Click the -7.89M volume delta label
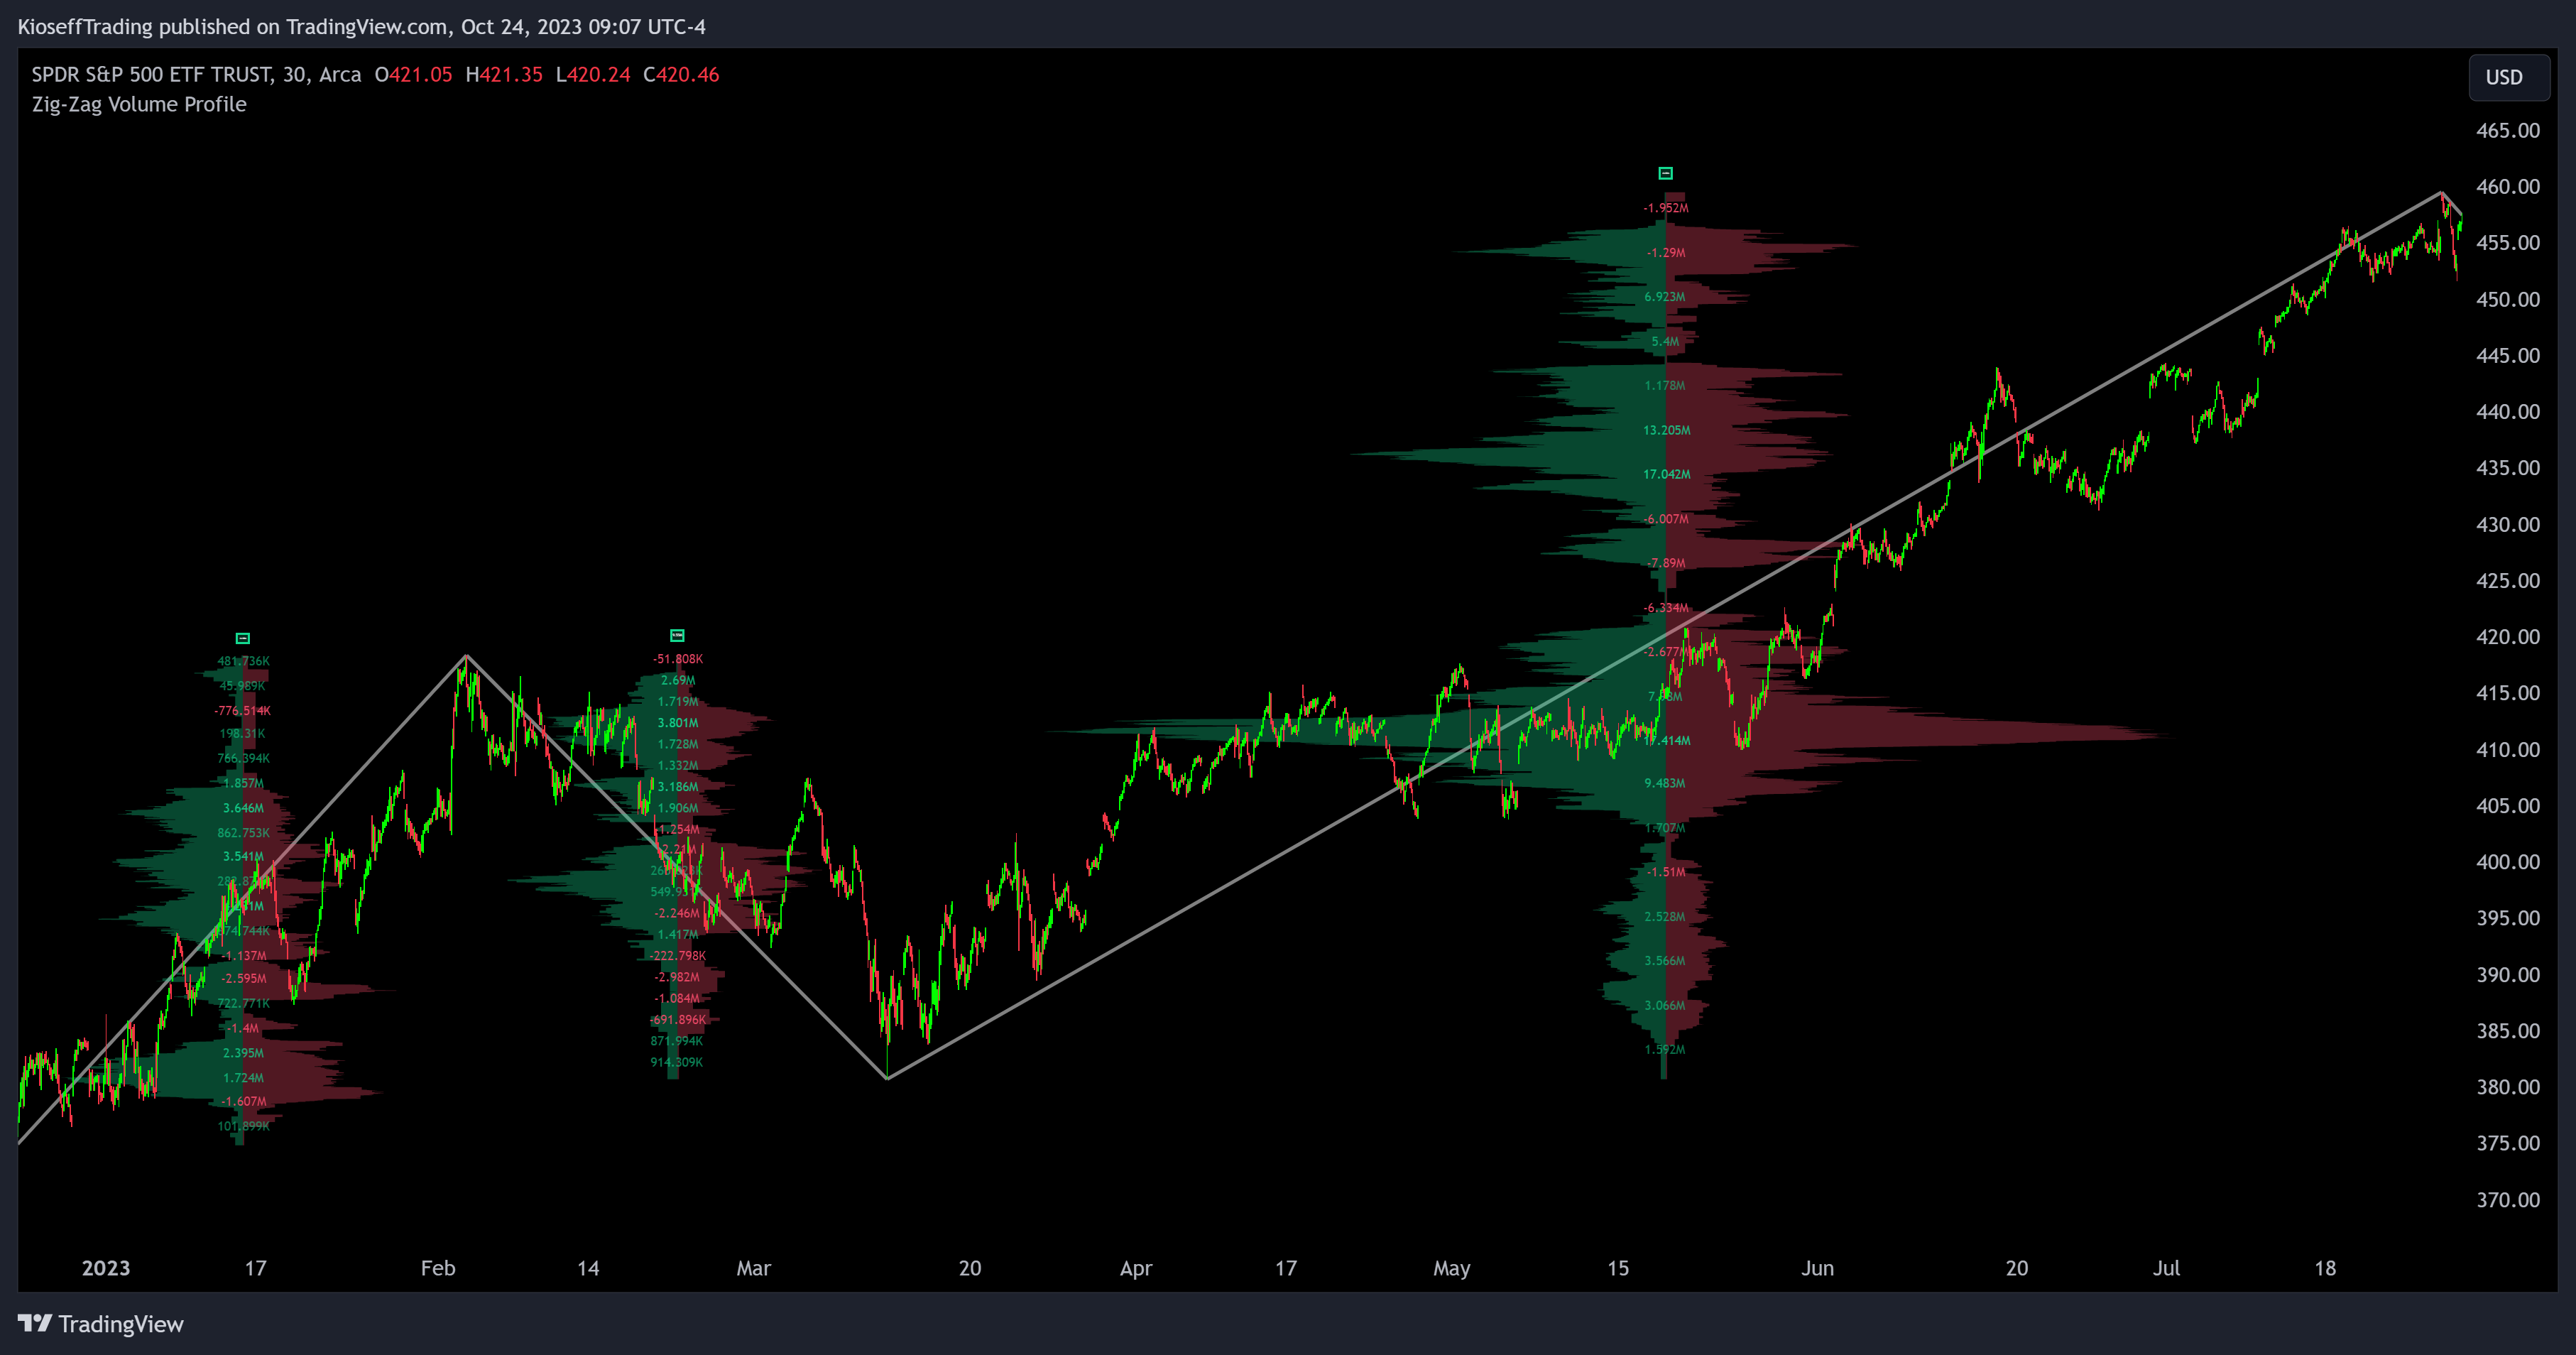Image resolution: width=2576 pixels, height=1355 pixels. pos(1666,563)
